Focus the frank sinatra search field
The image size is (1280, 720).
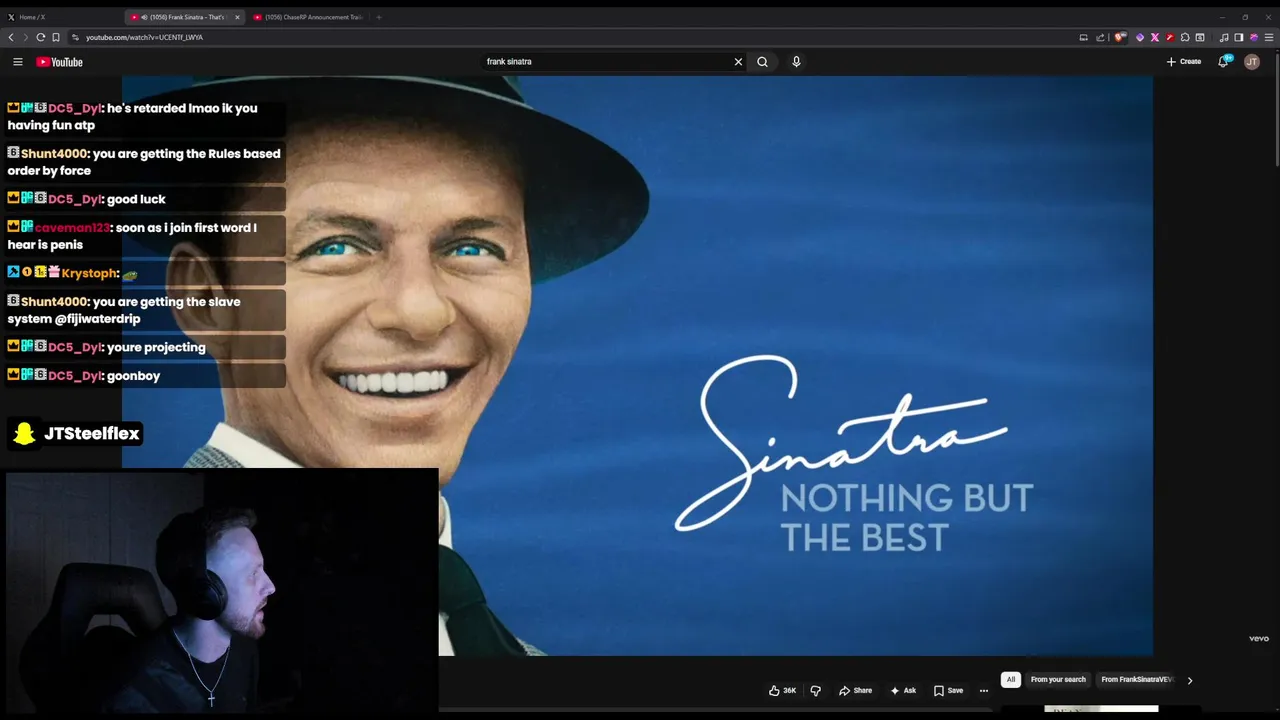click(606, 62)
